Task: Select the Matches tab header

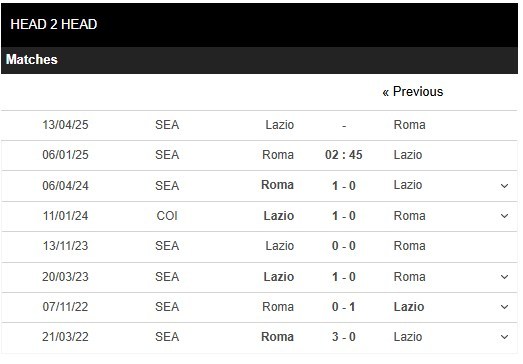Action: [x=32, y=59]
